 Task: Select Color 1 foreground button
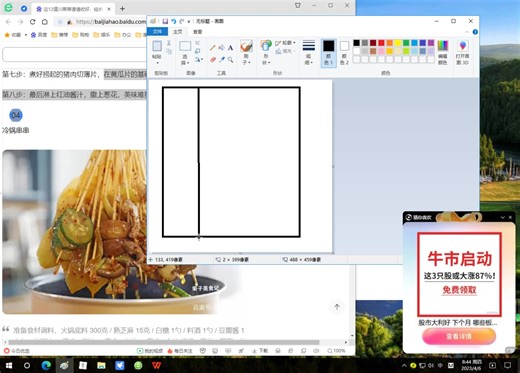pos(328,53)
